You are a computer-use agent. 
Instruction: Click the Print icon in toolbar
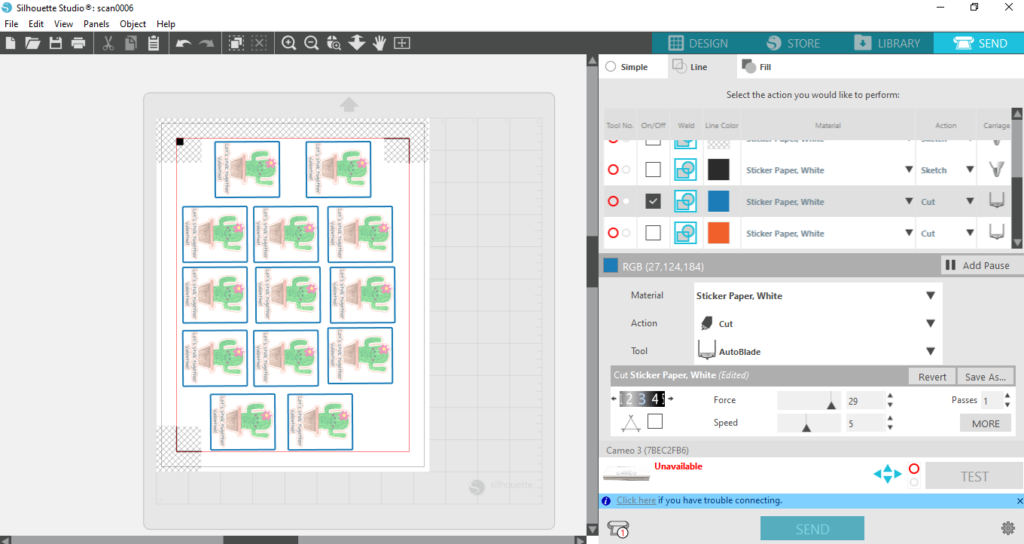[78, 43]
